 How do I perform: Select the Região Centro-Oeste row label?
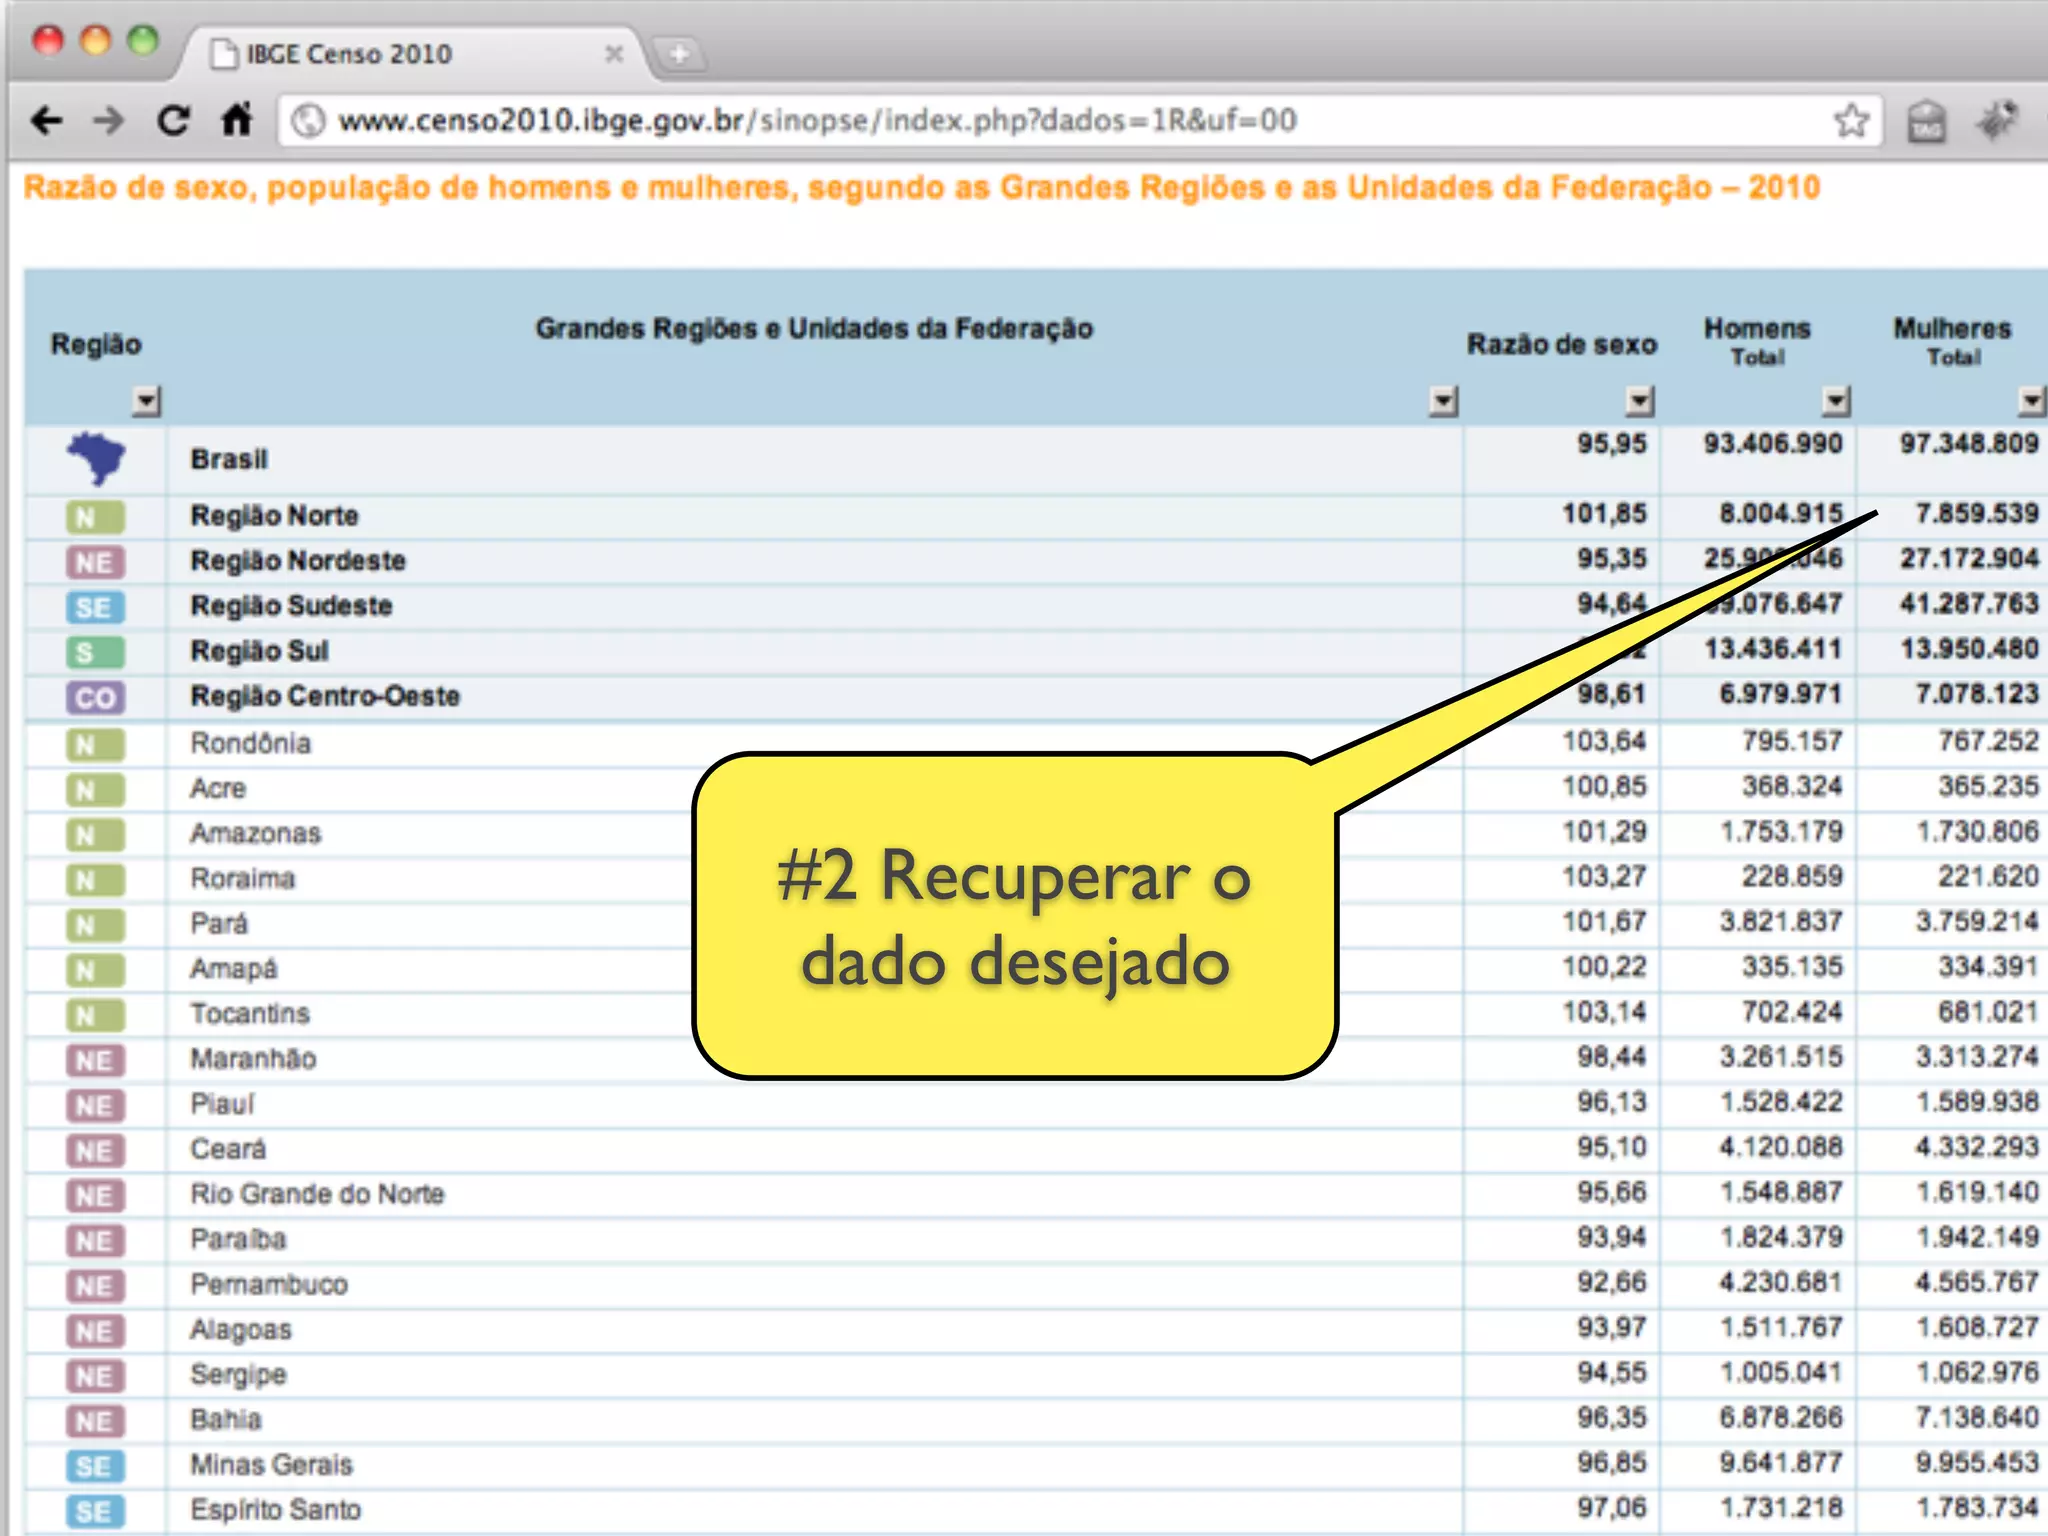pyautogui.click(x=325, y=696)
